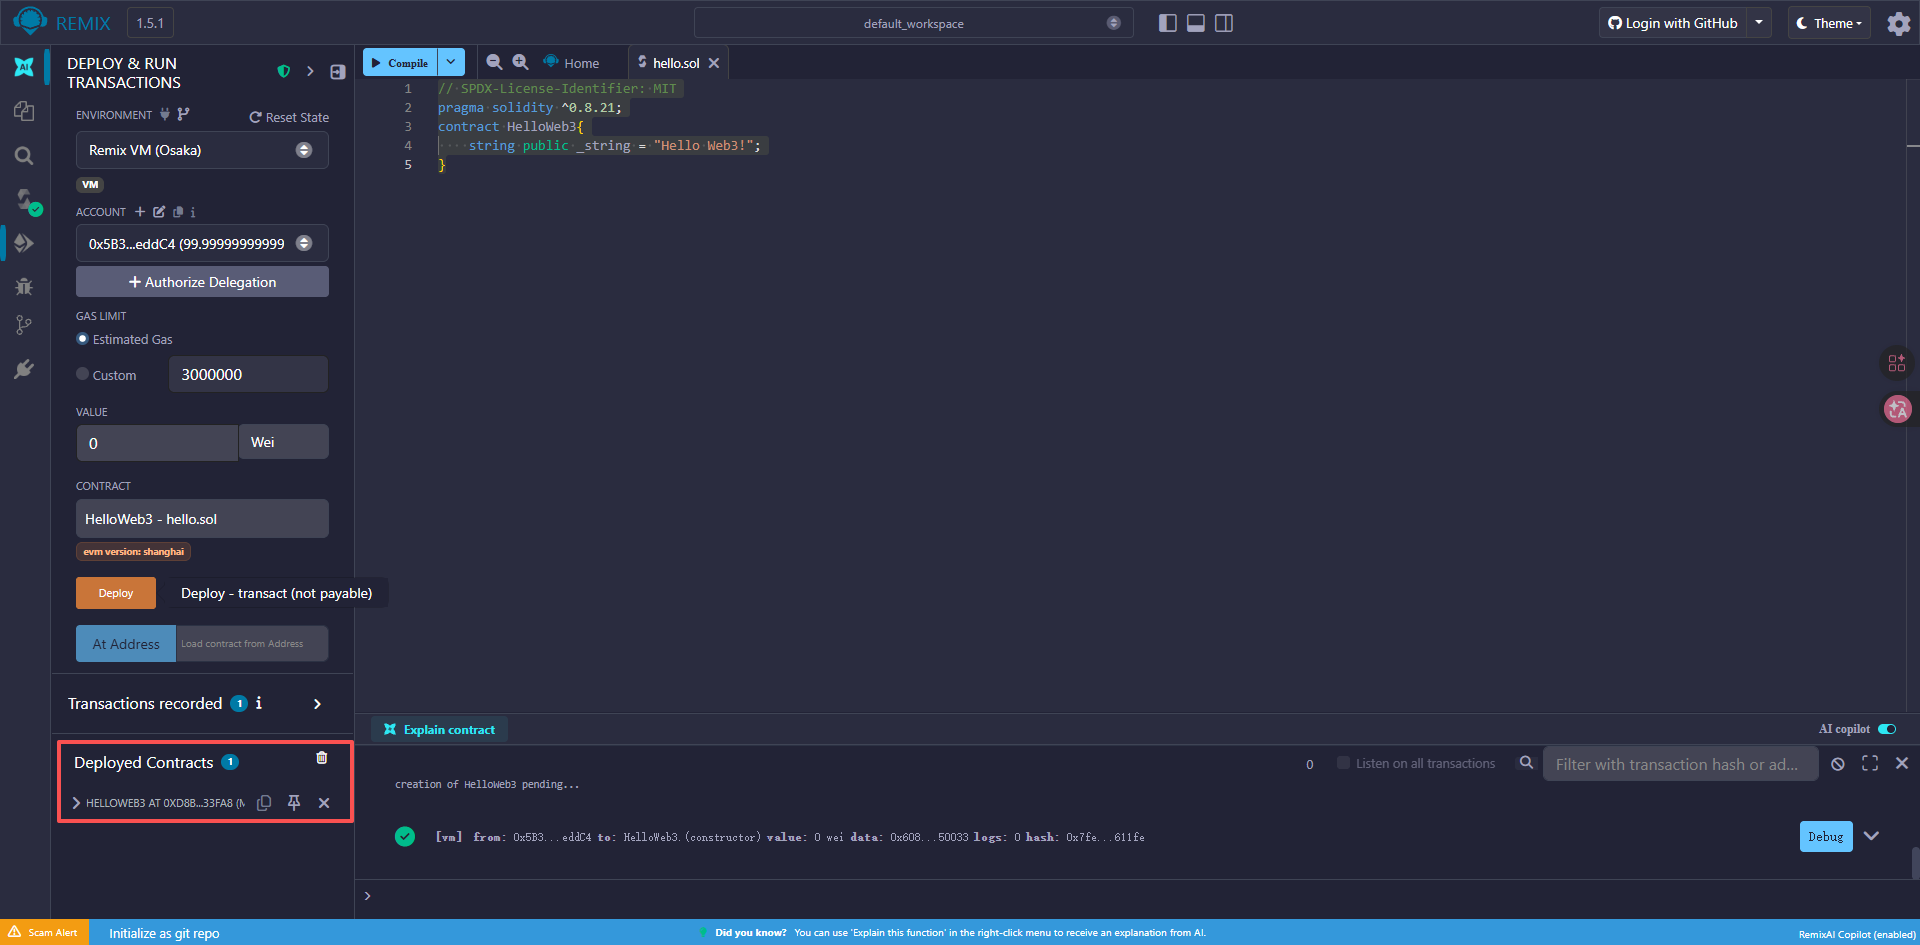Image resolution: width=1920 pixels, height=945 pixels.
Task: Open the Git source control sidebar icon
Action: pyautogui.click(x=24, y=325)
